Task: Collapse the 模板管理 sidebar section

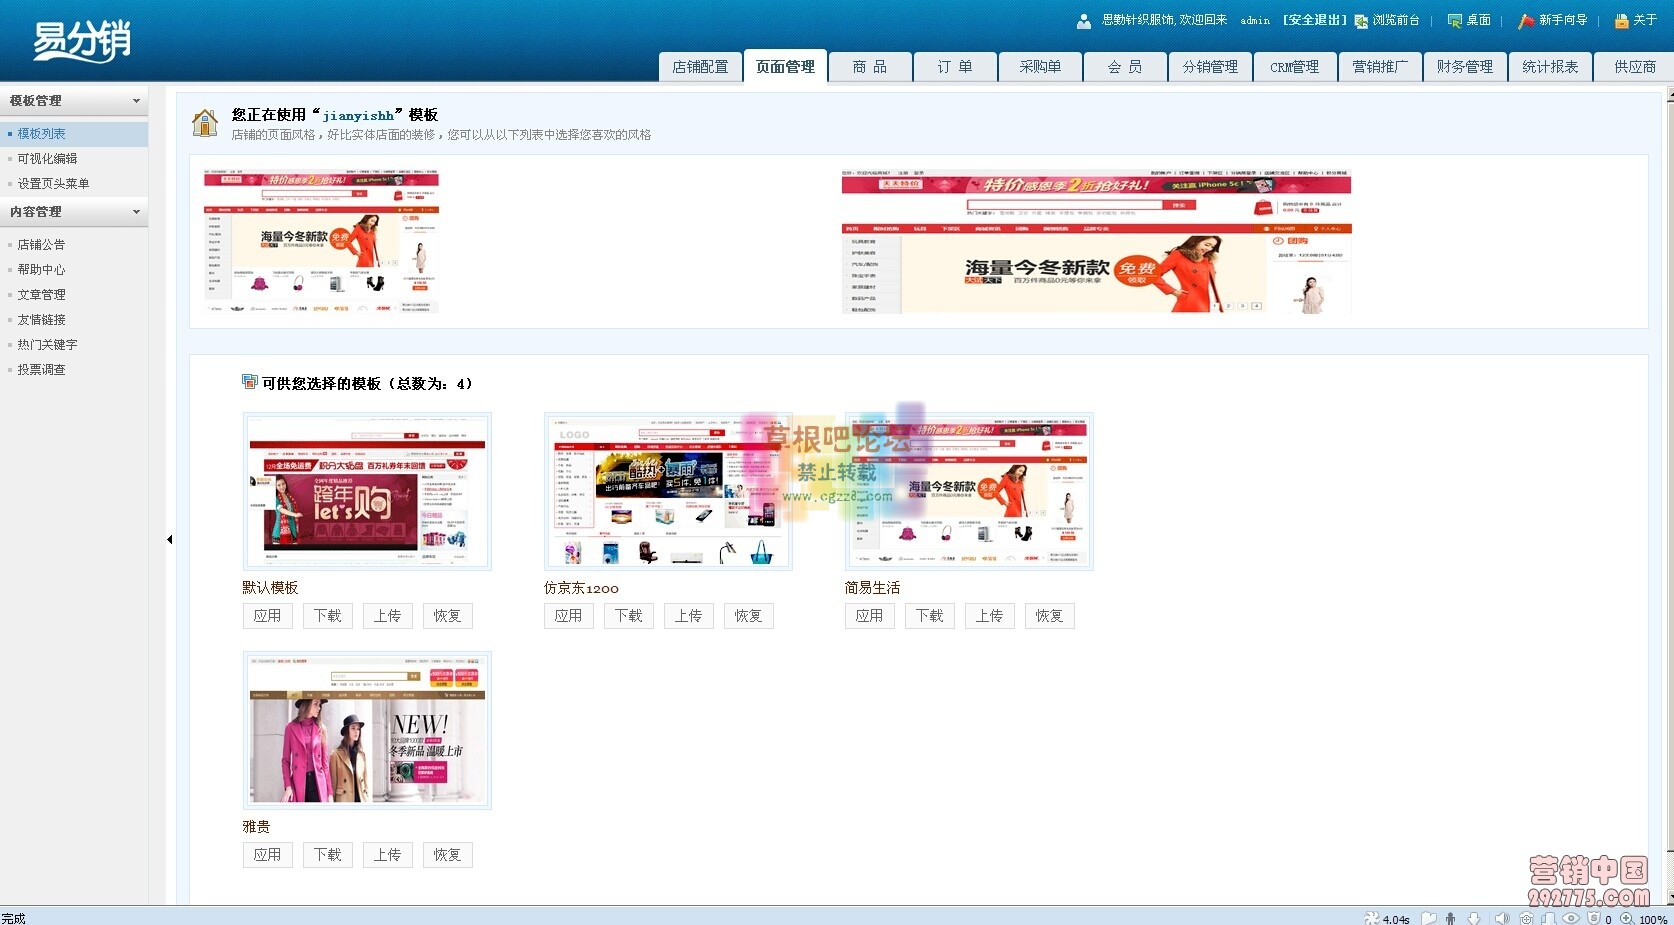Action: point(137,100)
